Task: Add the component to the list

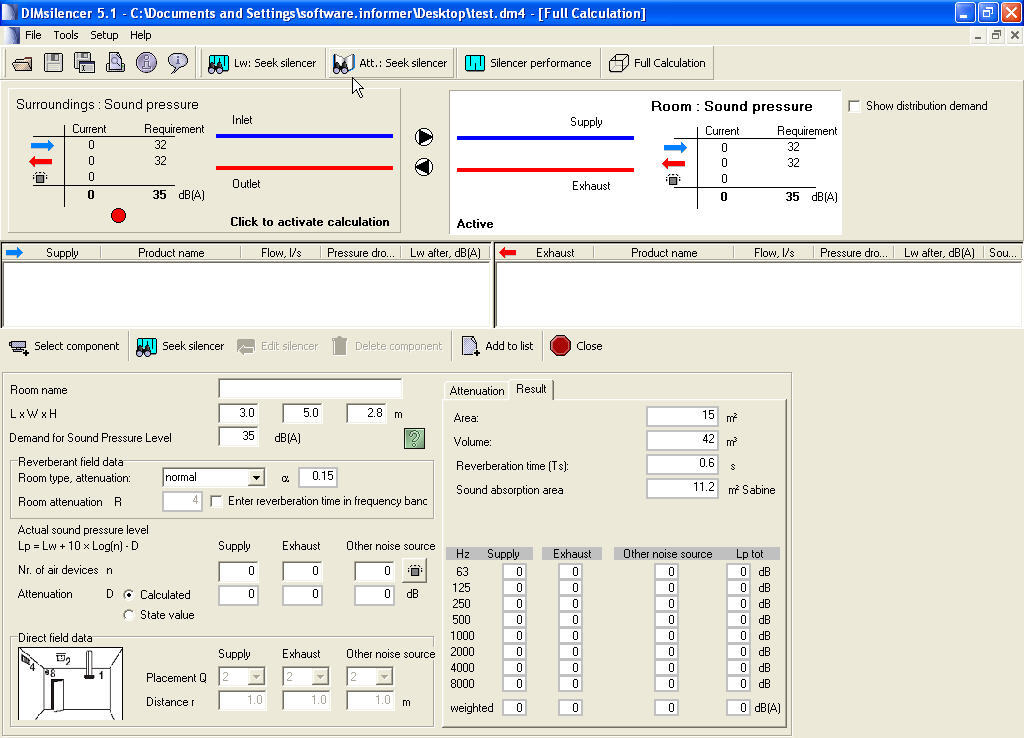Action: tap(497, 346)
